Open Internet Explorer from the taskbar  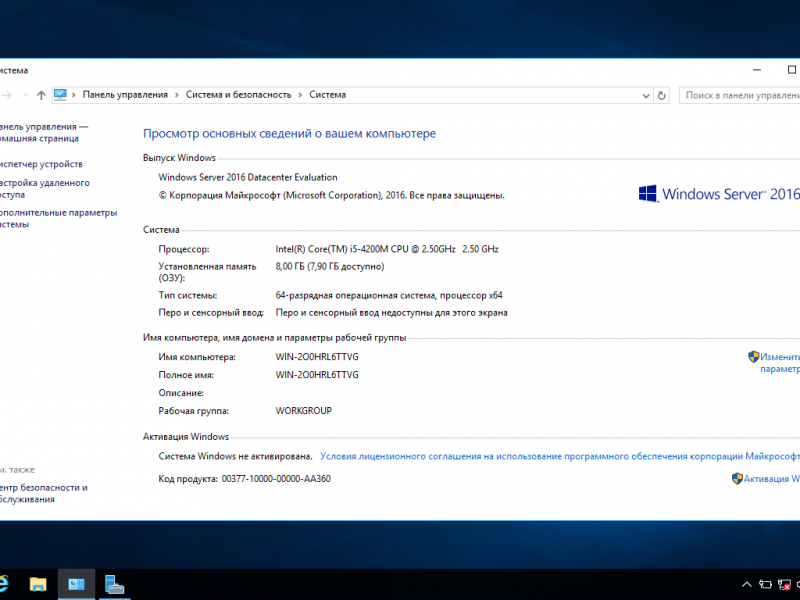tap(3, 584)
